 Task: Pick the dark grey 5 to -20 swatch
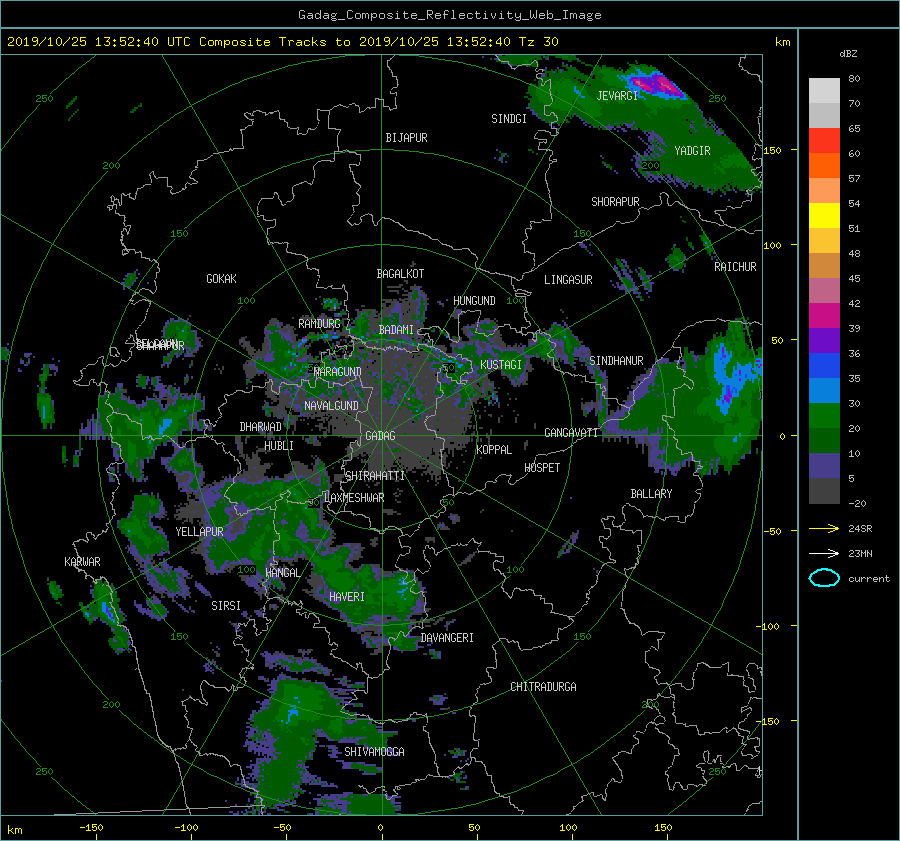tap(824, 490)
